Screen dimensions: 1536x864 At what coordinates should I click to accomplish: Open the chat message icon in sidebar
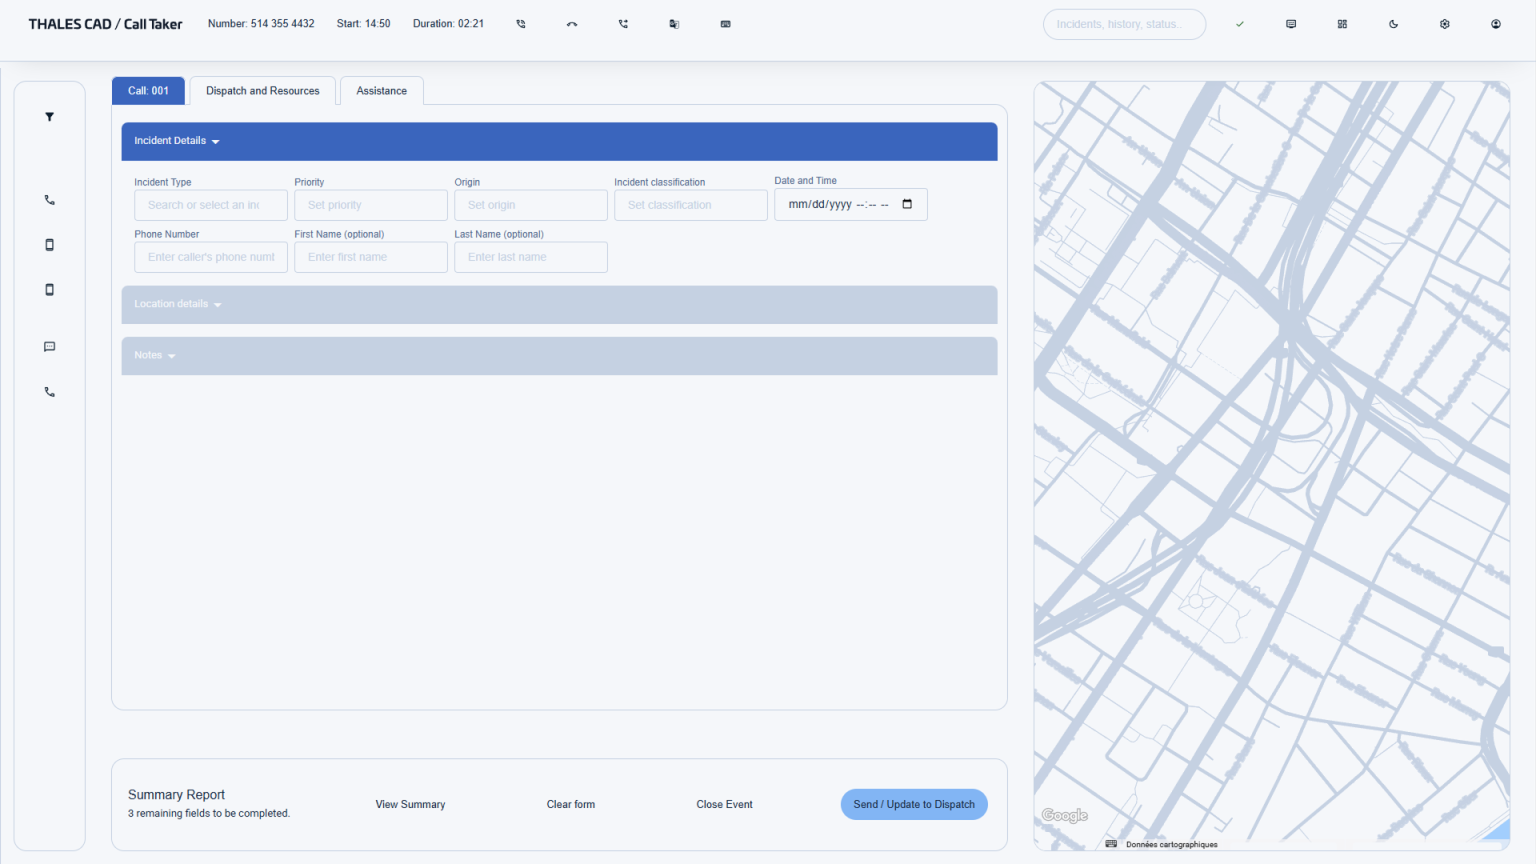(49, 347)
